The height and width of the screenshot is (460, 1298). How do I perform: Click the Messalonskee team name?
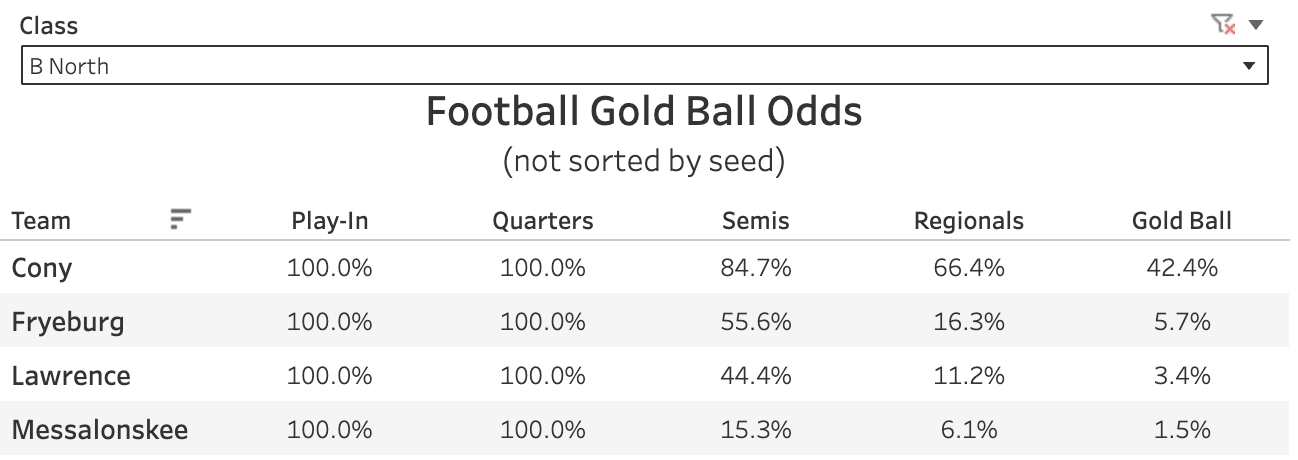click(x=100, y=430)
